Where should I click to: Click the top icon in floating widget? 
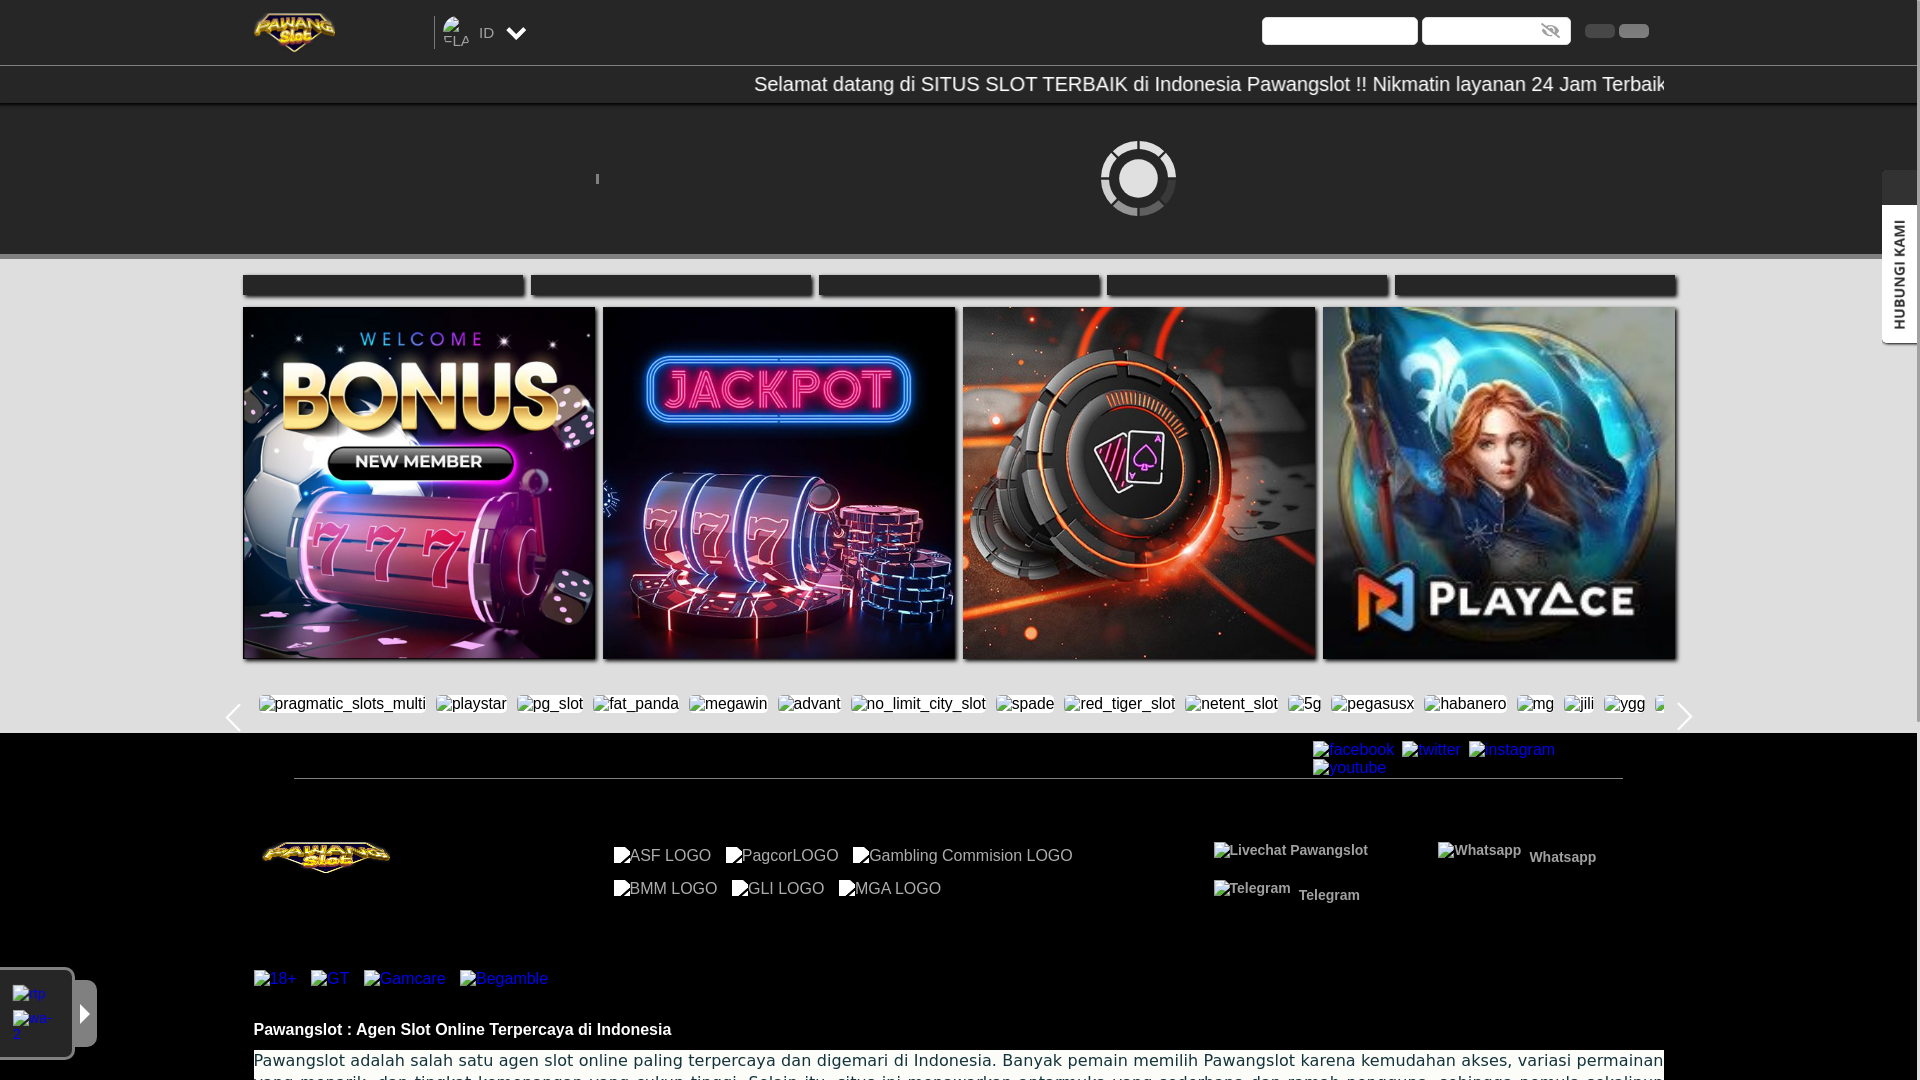tap(30, 994)
